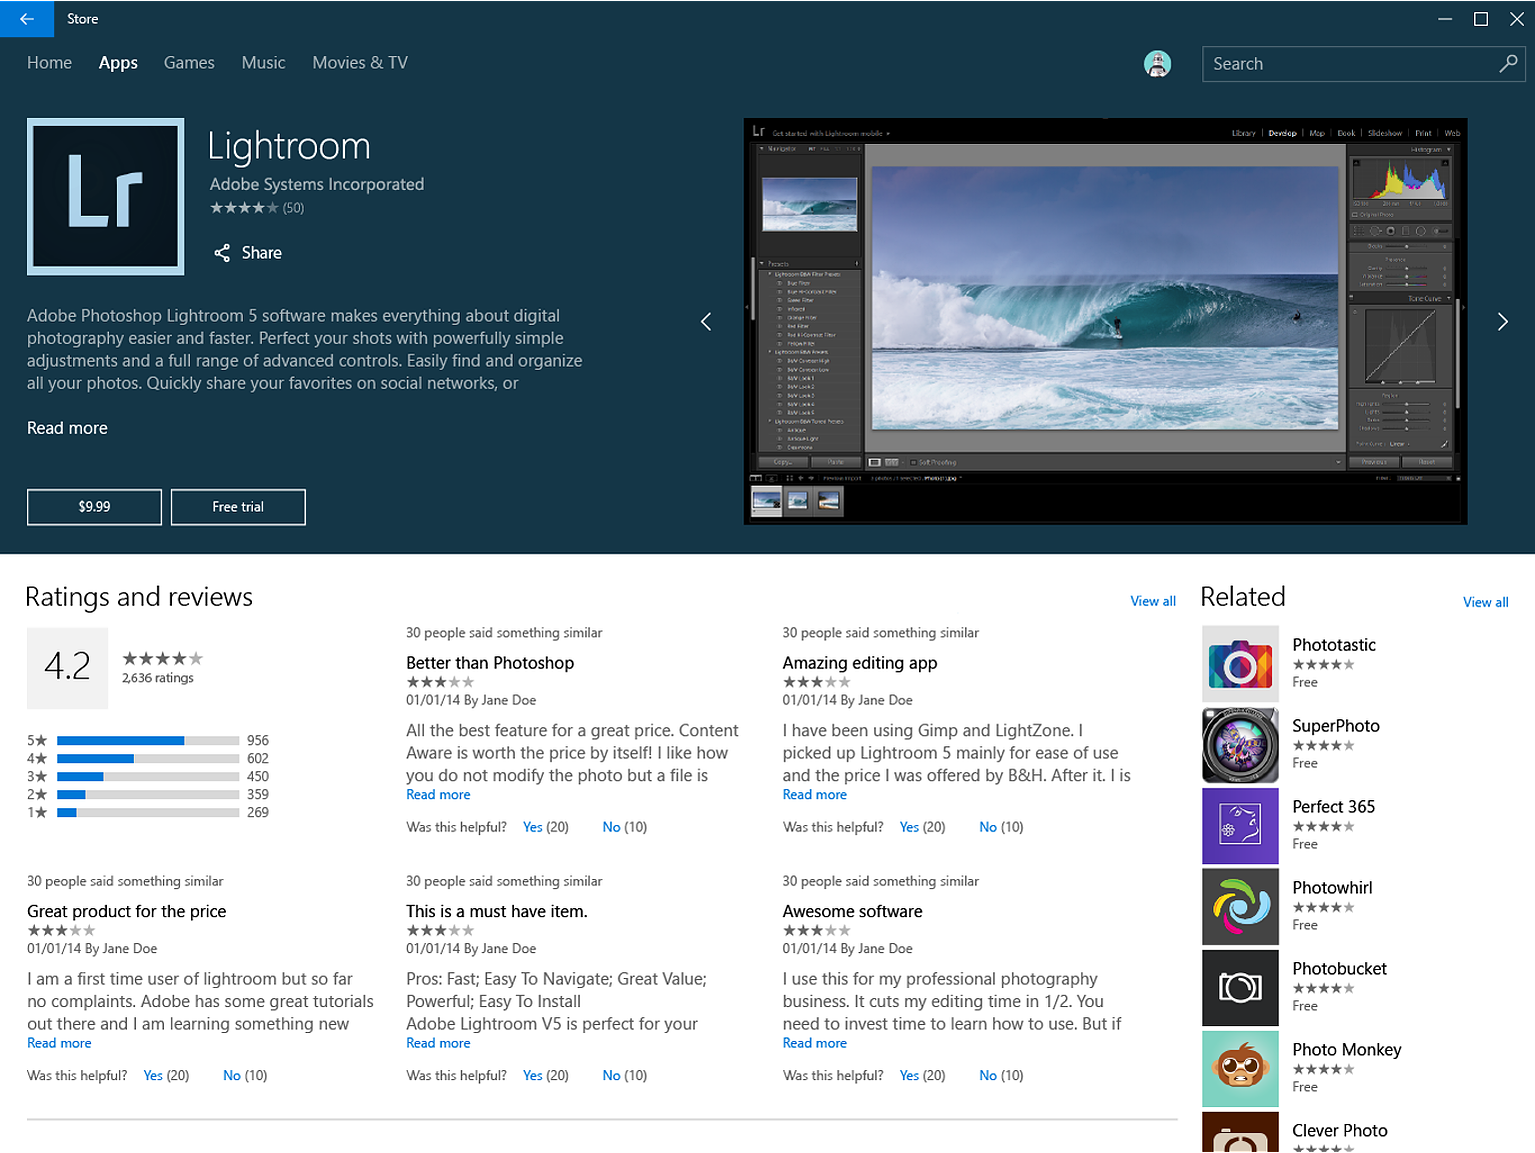Open the Clever Photo app icon

pyautogui.click(x=1240, y=1133)
